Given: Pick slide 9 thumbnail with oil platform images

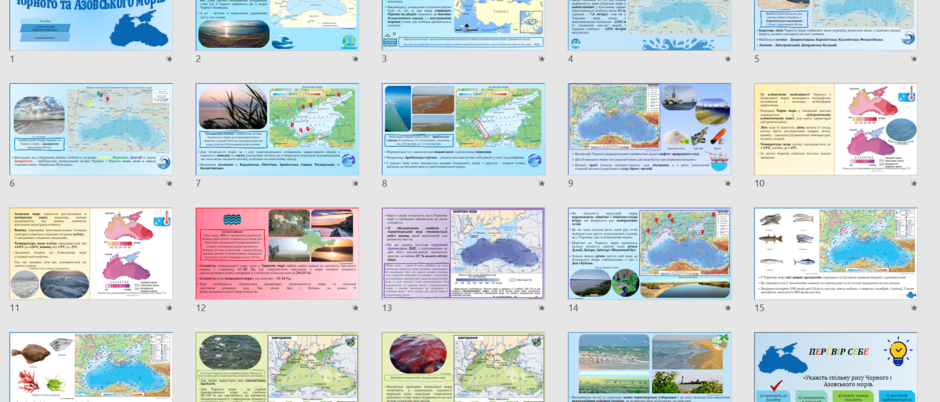Looking at the screenshot, I should pos(650,129).
